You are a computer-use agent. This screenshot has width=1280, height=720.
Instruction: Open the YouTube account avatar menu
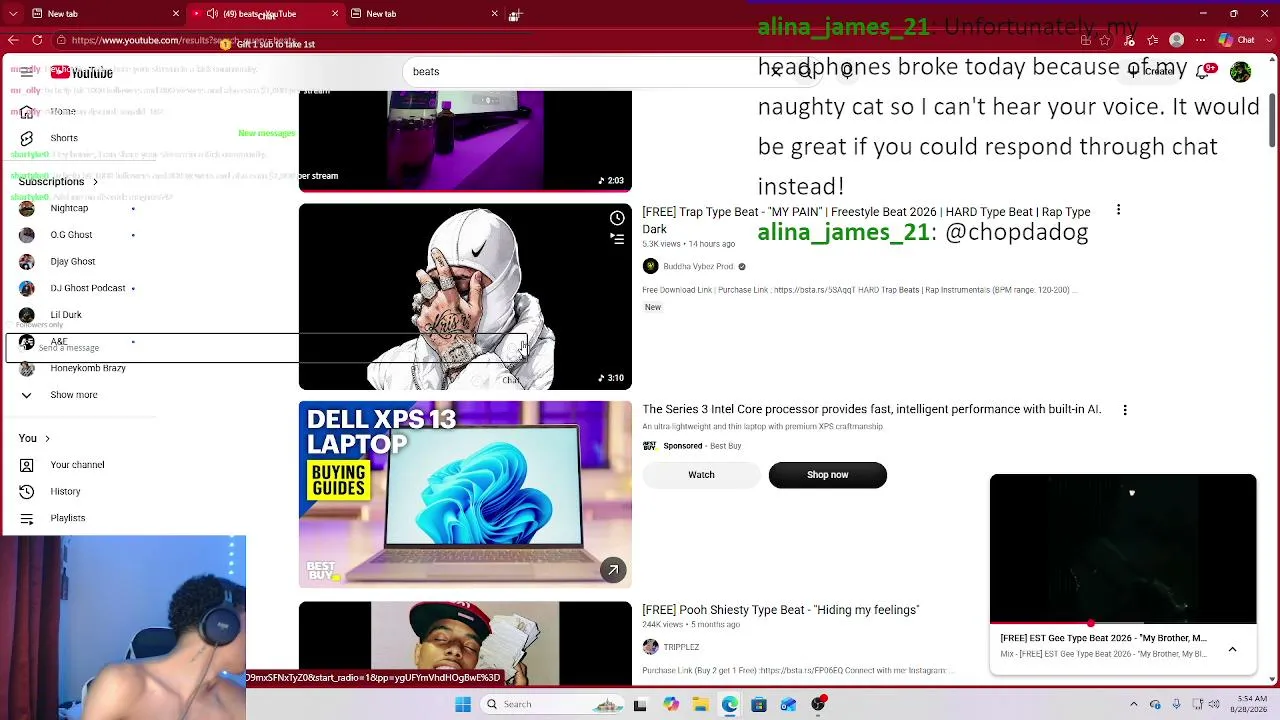pos(1240,72)
